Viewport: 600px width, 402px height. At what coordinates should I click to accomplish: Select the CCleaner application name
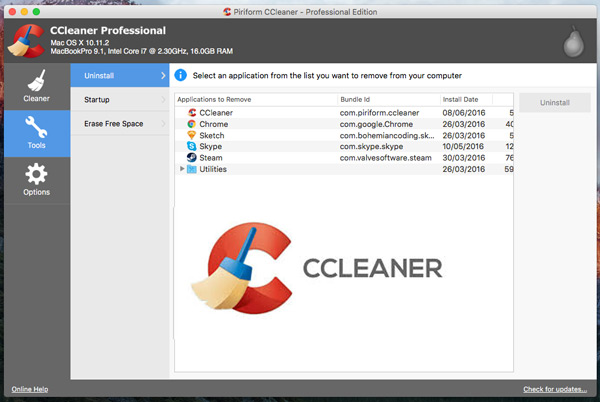click(216, 113)
